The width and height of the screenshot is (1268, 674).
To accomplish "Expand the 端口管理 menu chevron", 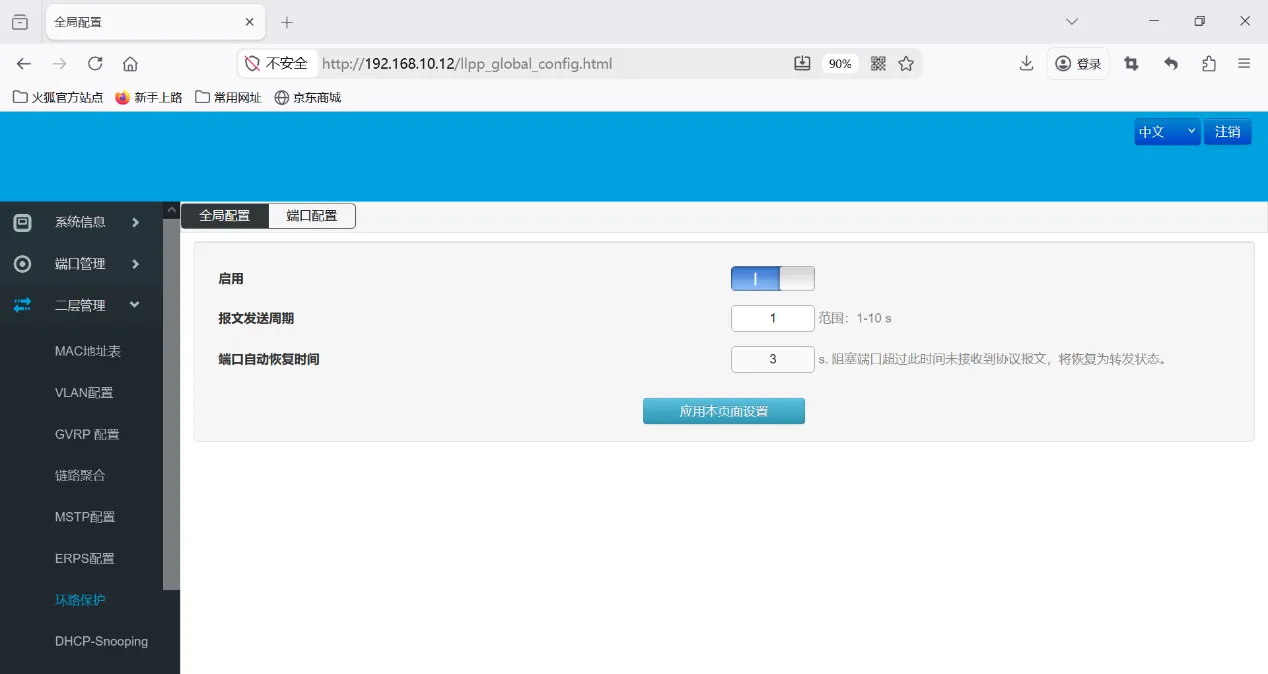I will (136, 264).
